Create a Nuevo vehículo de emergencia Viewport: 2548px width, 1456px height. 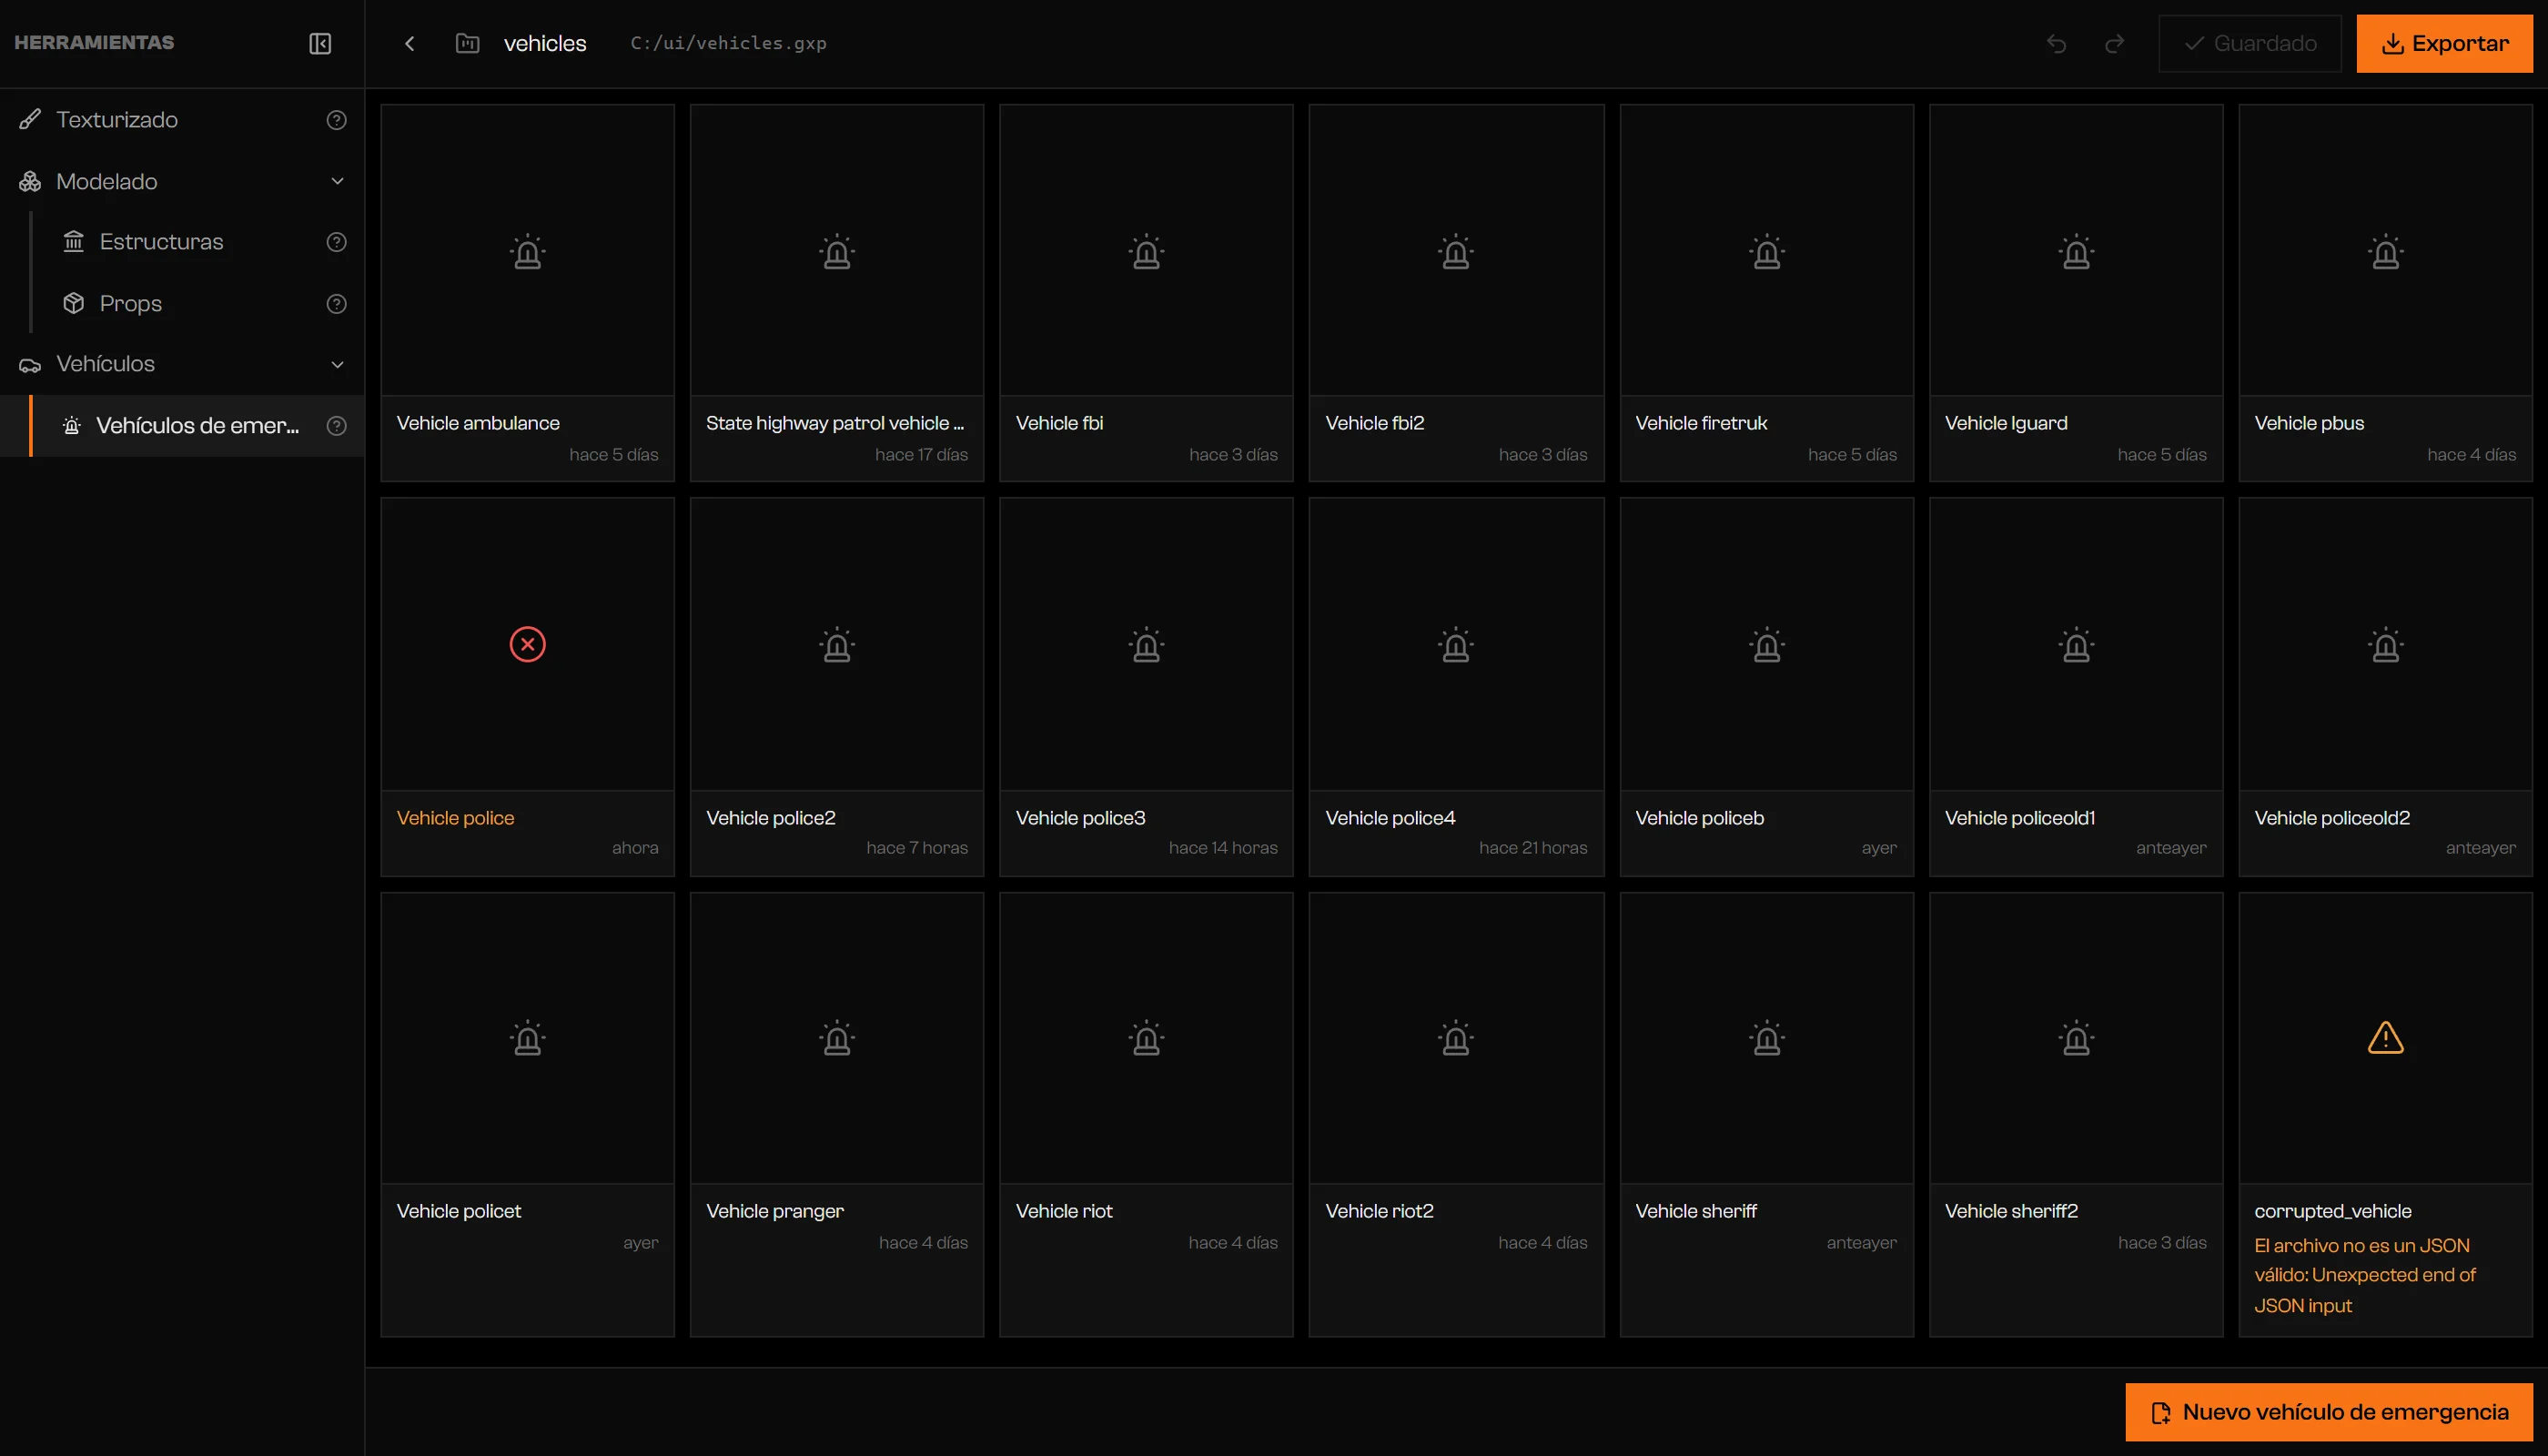pos(2329,1412)
